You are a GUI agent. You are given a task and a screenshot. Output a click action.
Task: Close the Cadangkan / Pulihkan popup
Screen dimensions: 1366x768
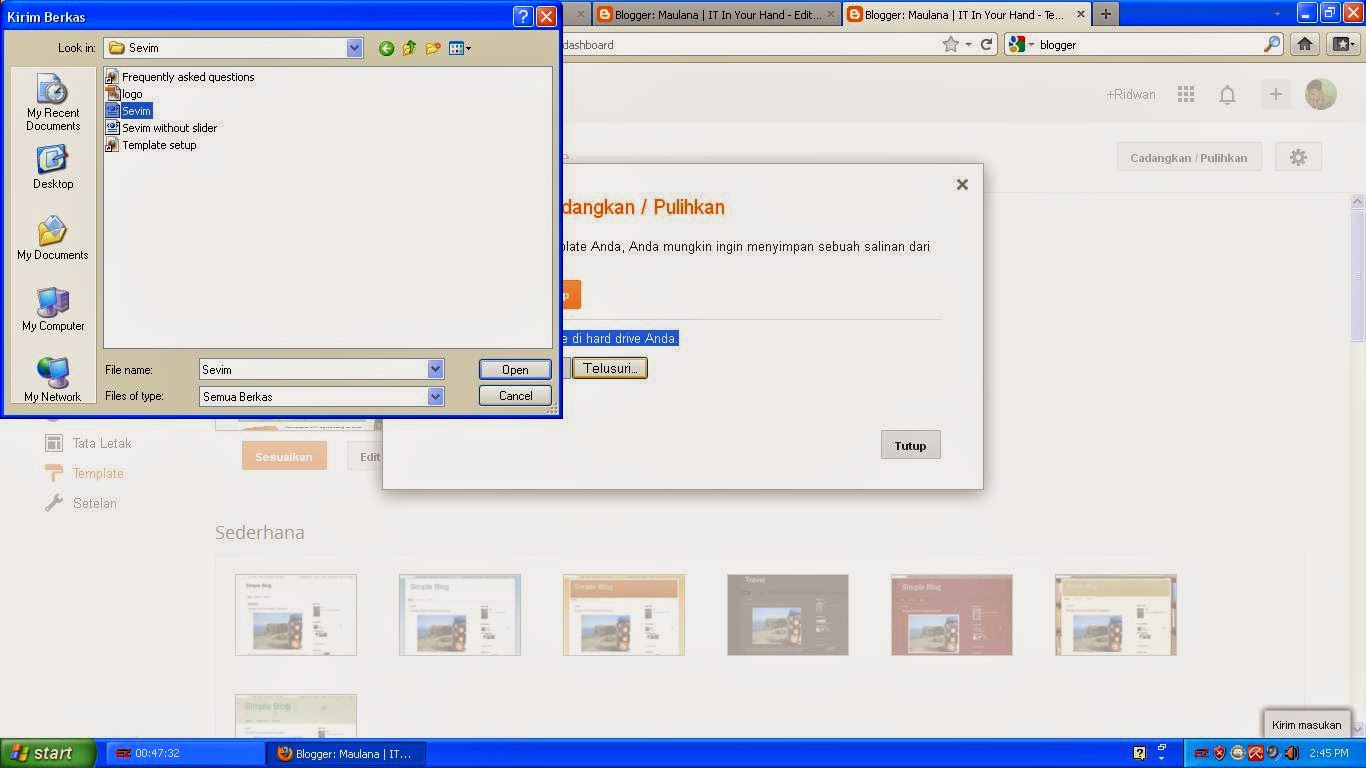(x=962, y=184)
